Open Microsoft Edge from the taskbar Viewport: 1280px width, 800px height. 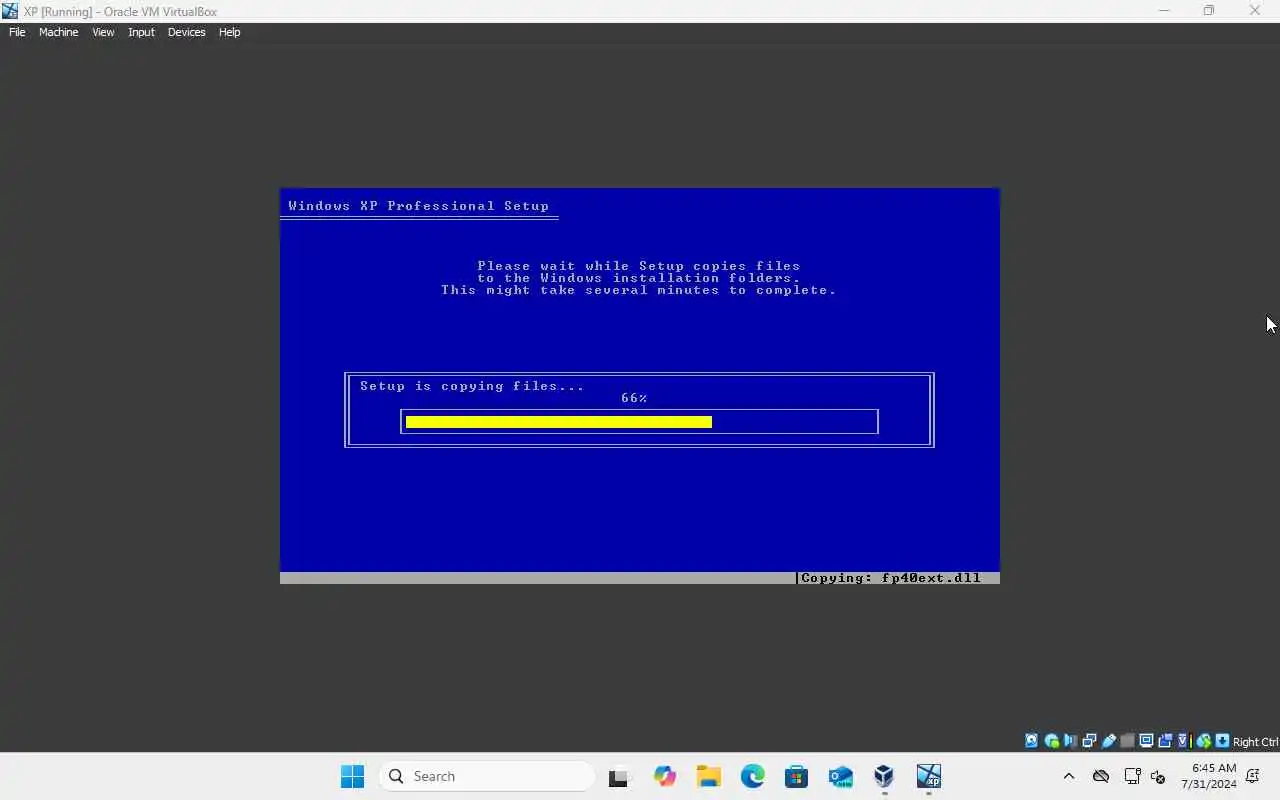point(752,776)
